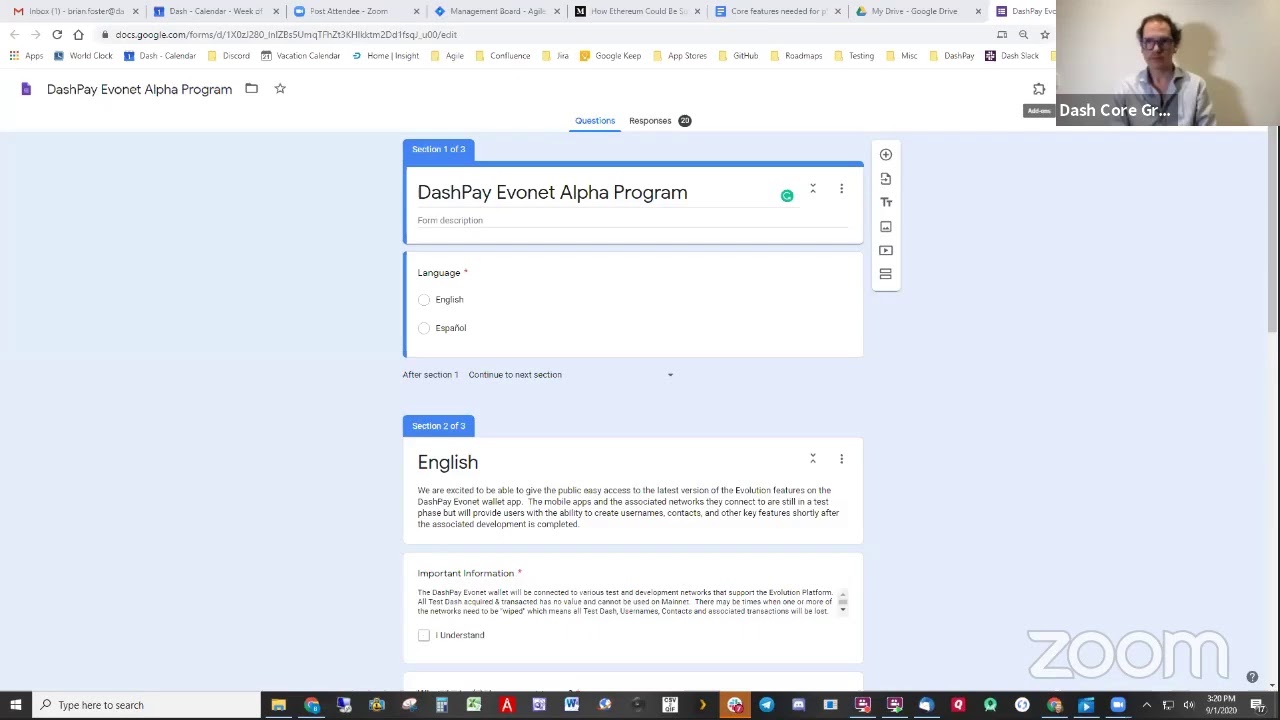Select the English language option
Image resolution: width=1280 pixels, height=720 pixels.
(424, 300)
